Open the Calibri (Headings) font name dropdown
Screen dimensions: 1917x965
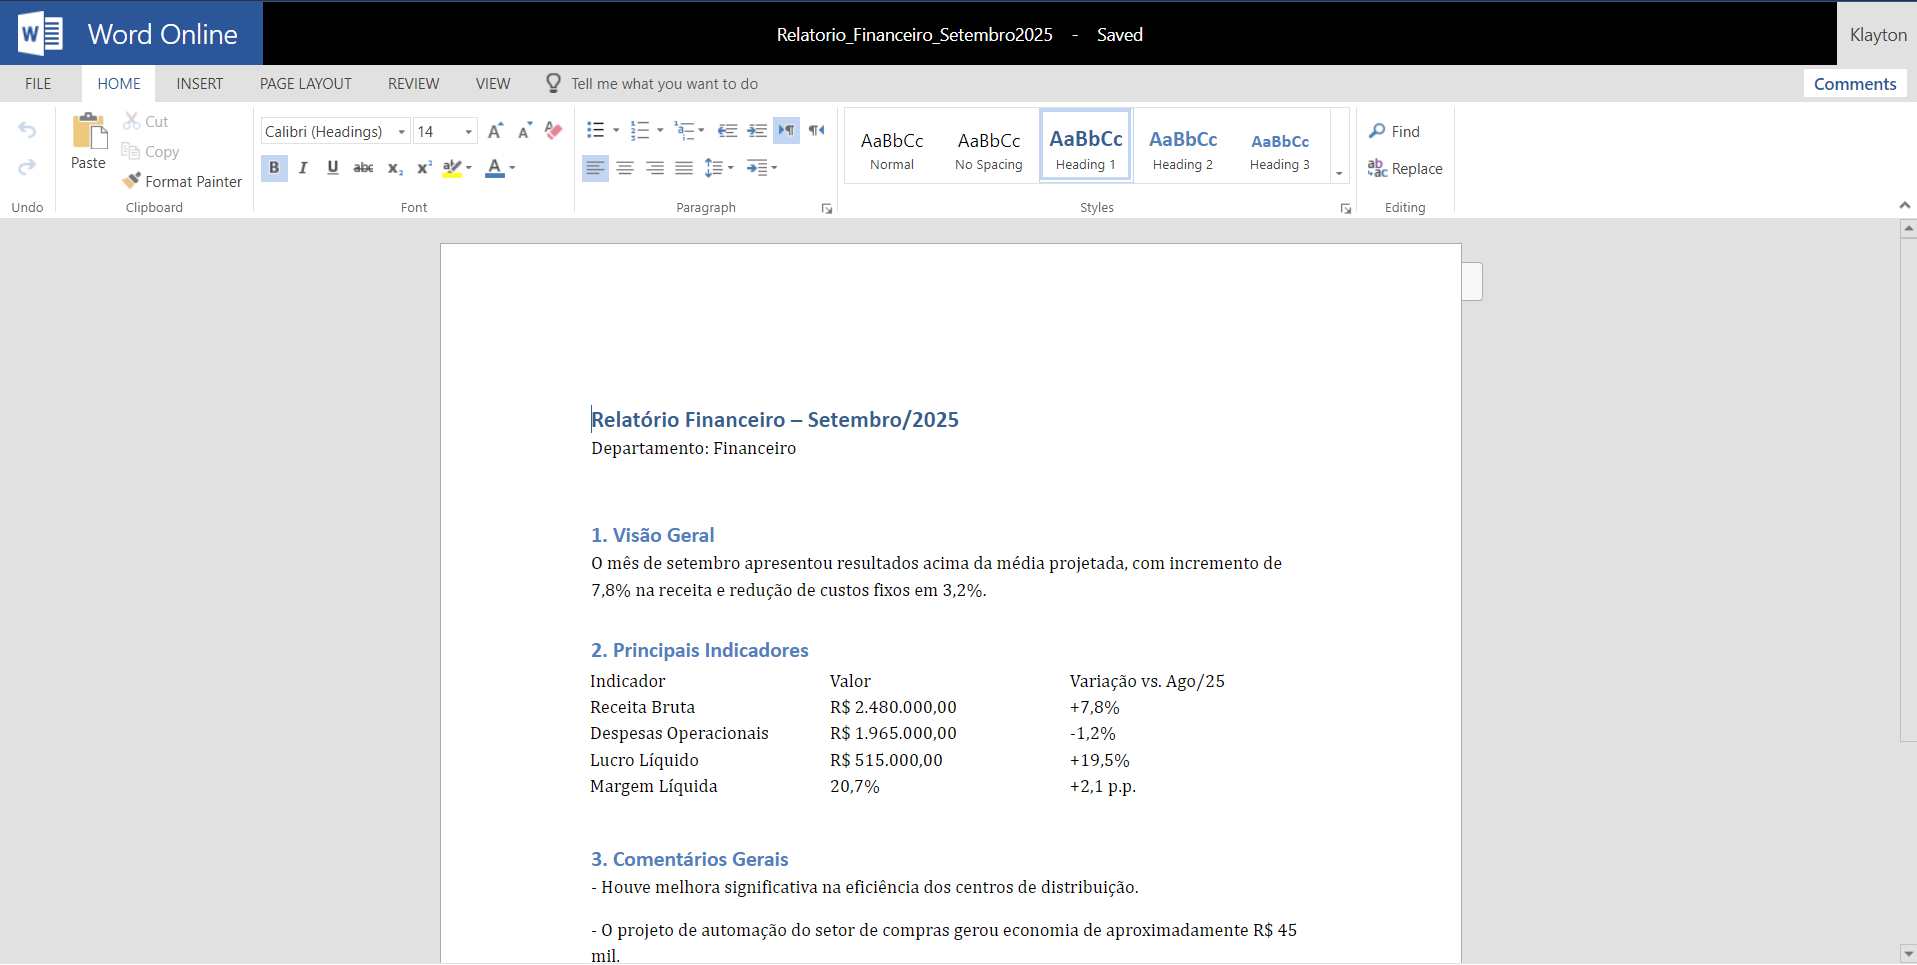pos(401,132)
